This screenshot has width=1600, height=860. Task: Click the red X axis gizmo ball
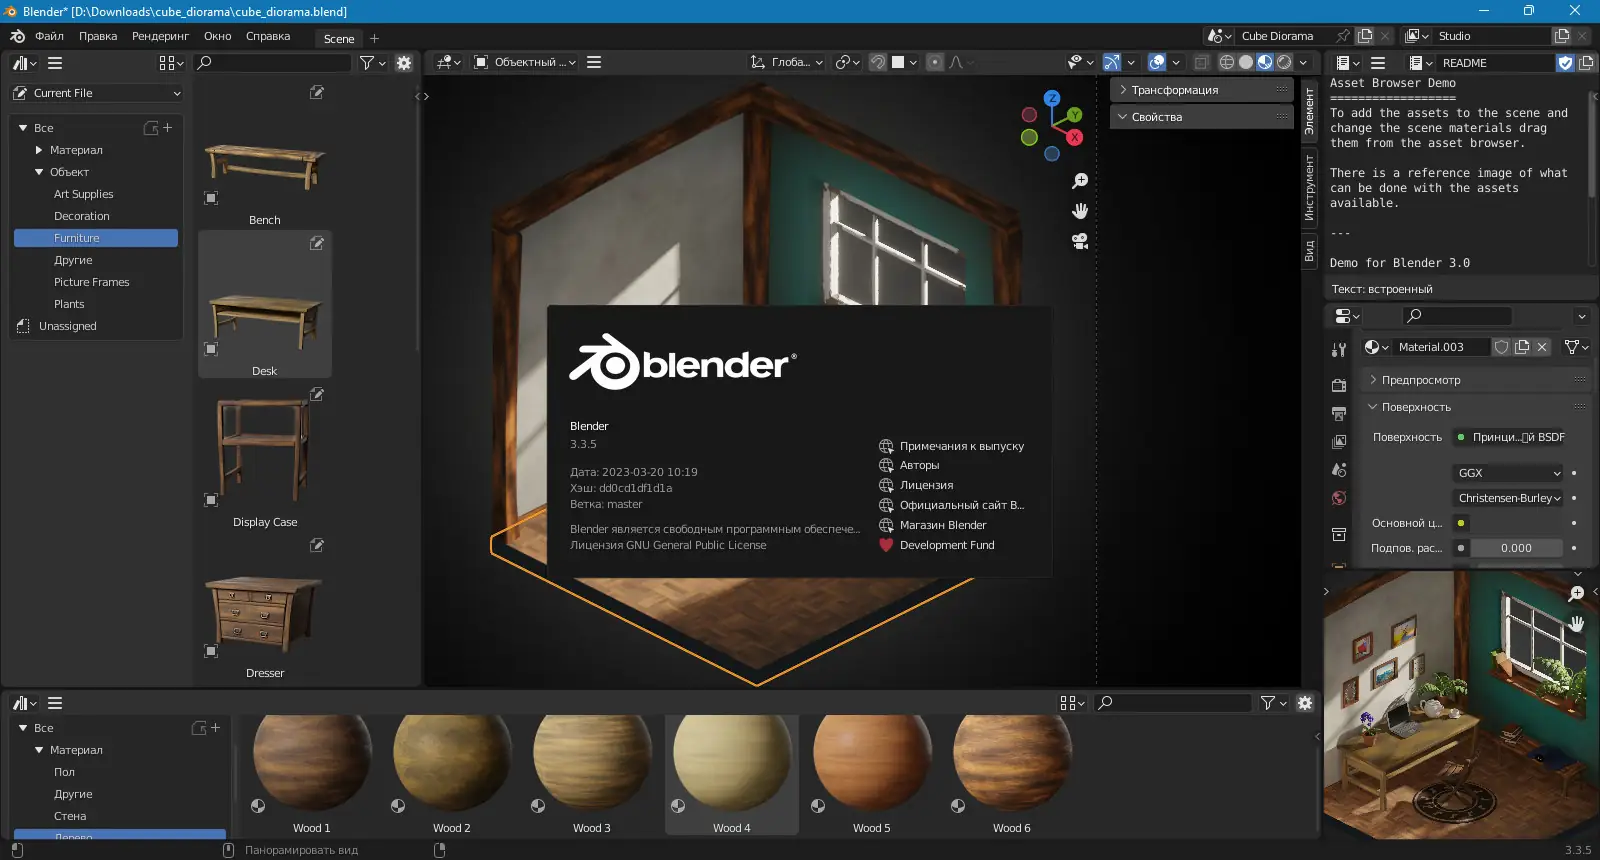pyautogui.click(x=1075, y=137)
